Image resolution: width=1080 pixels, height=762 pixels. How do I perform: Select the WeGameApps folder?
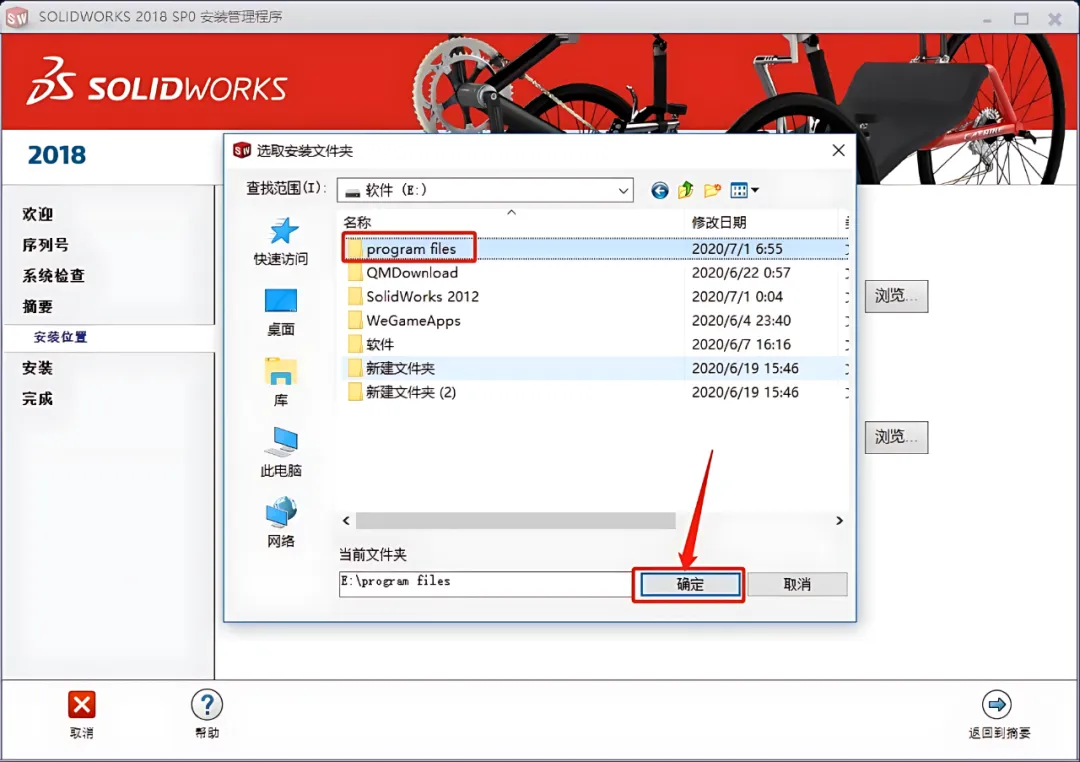[413, 321]
